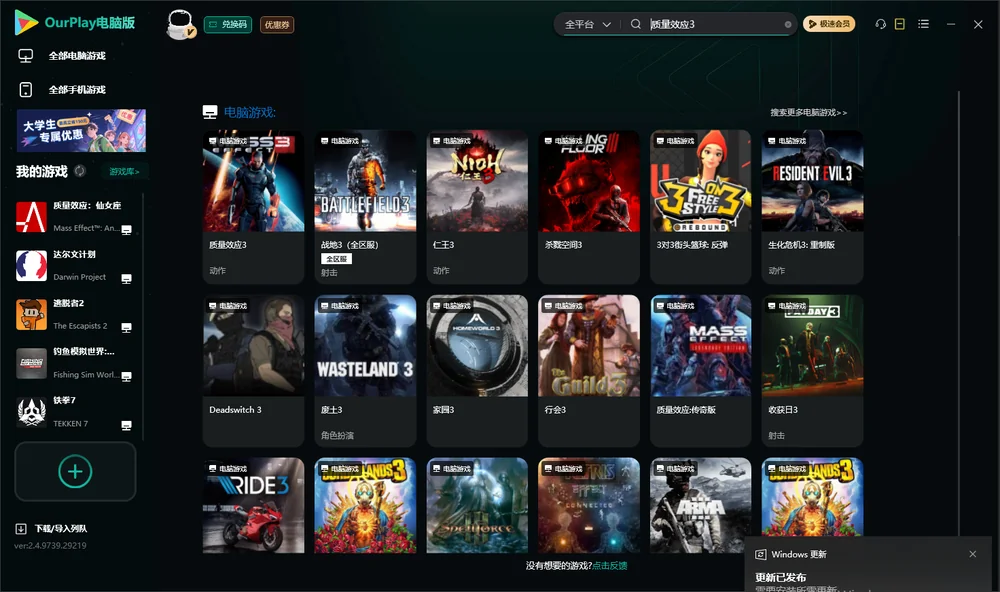Image resolution: width=1000 pixels, height=592 pixels.
Task: Open the 大学生专属优惠 banner
Action: click(81, 130)
